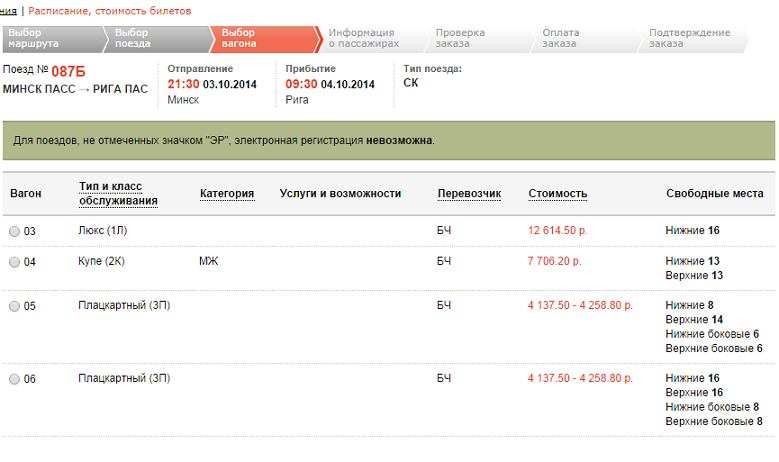Select radio button for wagon 04
Viewport: 779px width, 462px height.
click(x=14, y=262)
